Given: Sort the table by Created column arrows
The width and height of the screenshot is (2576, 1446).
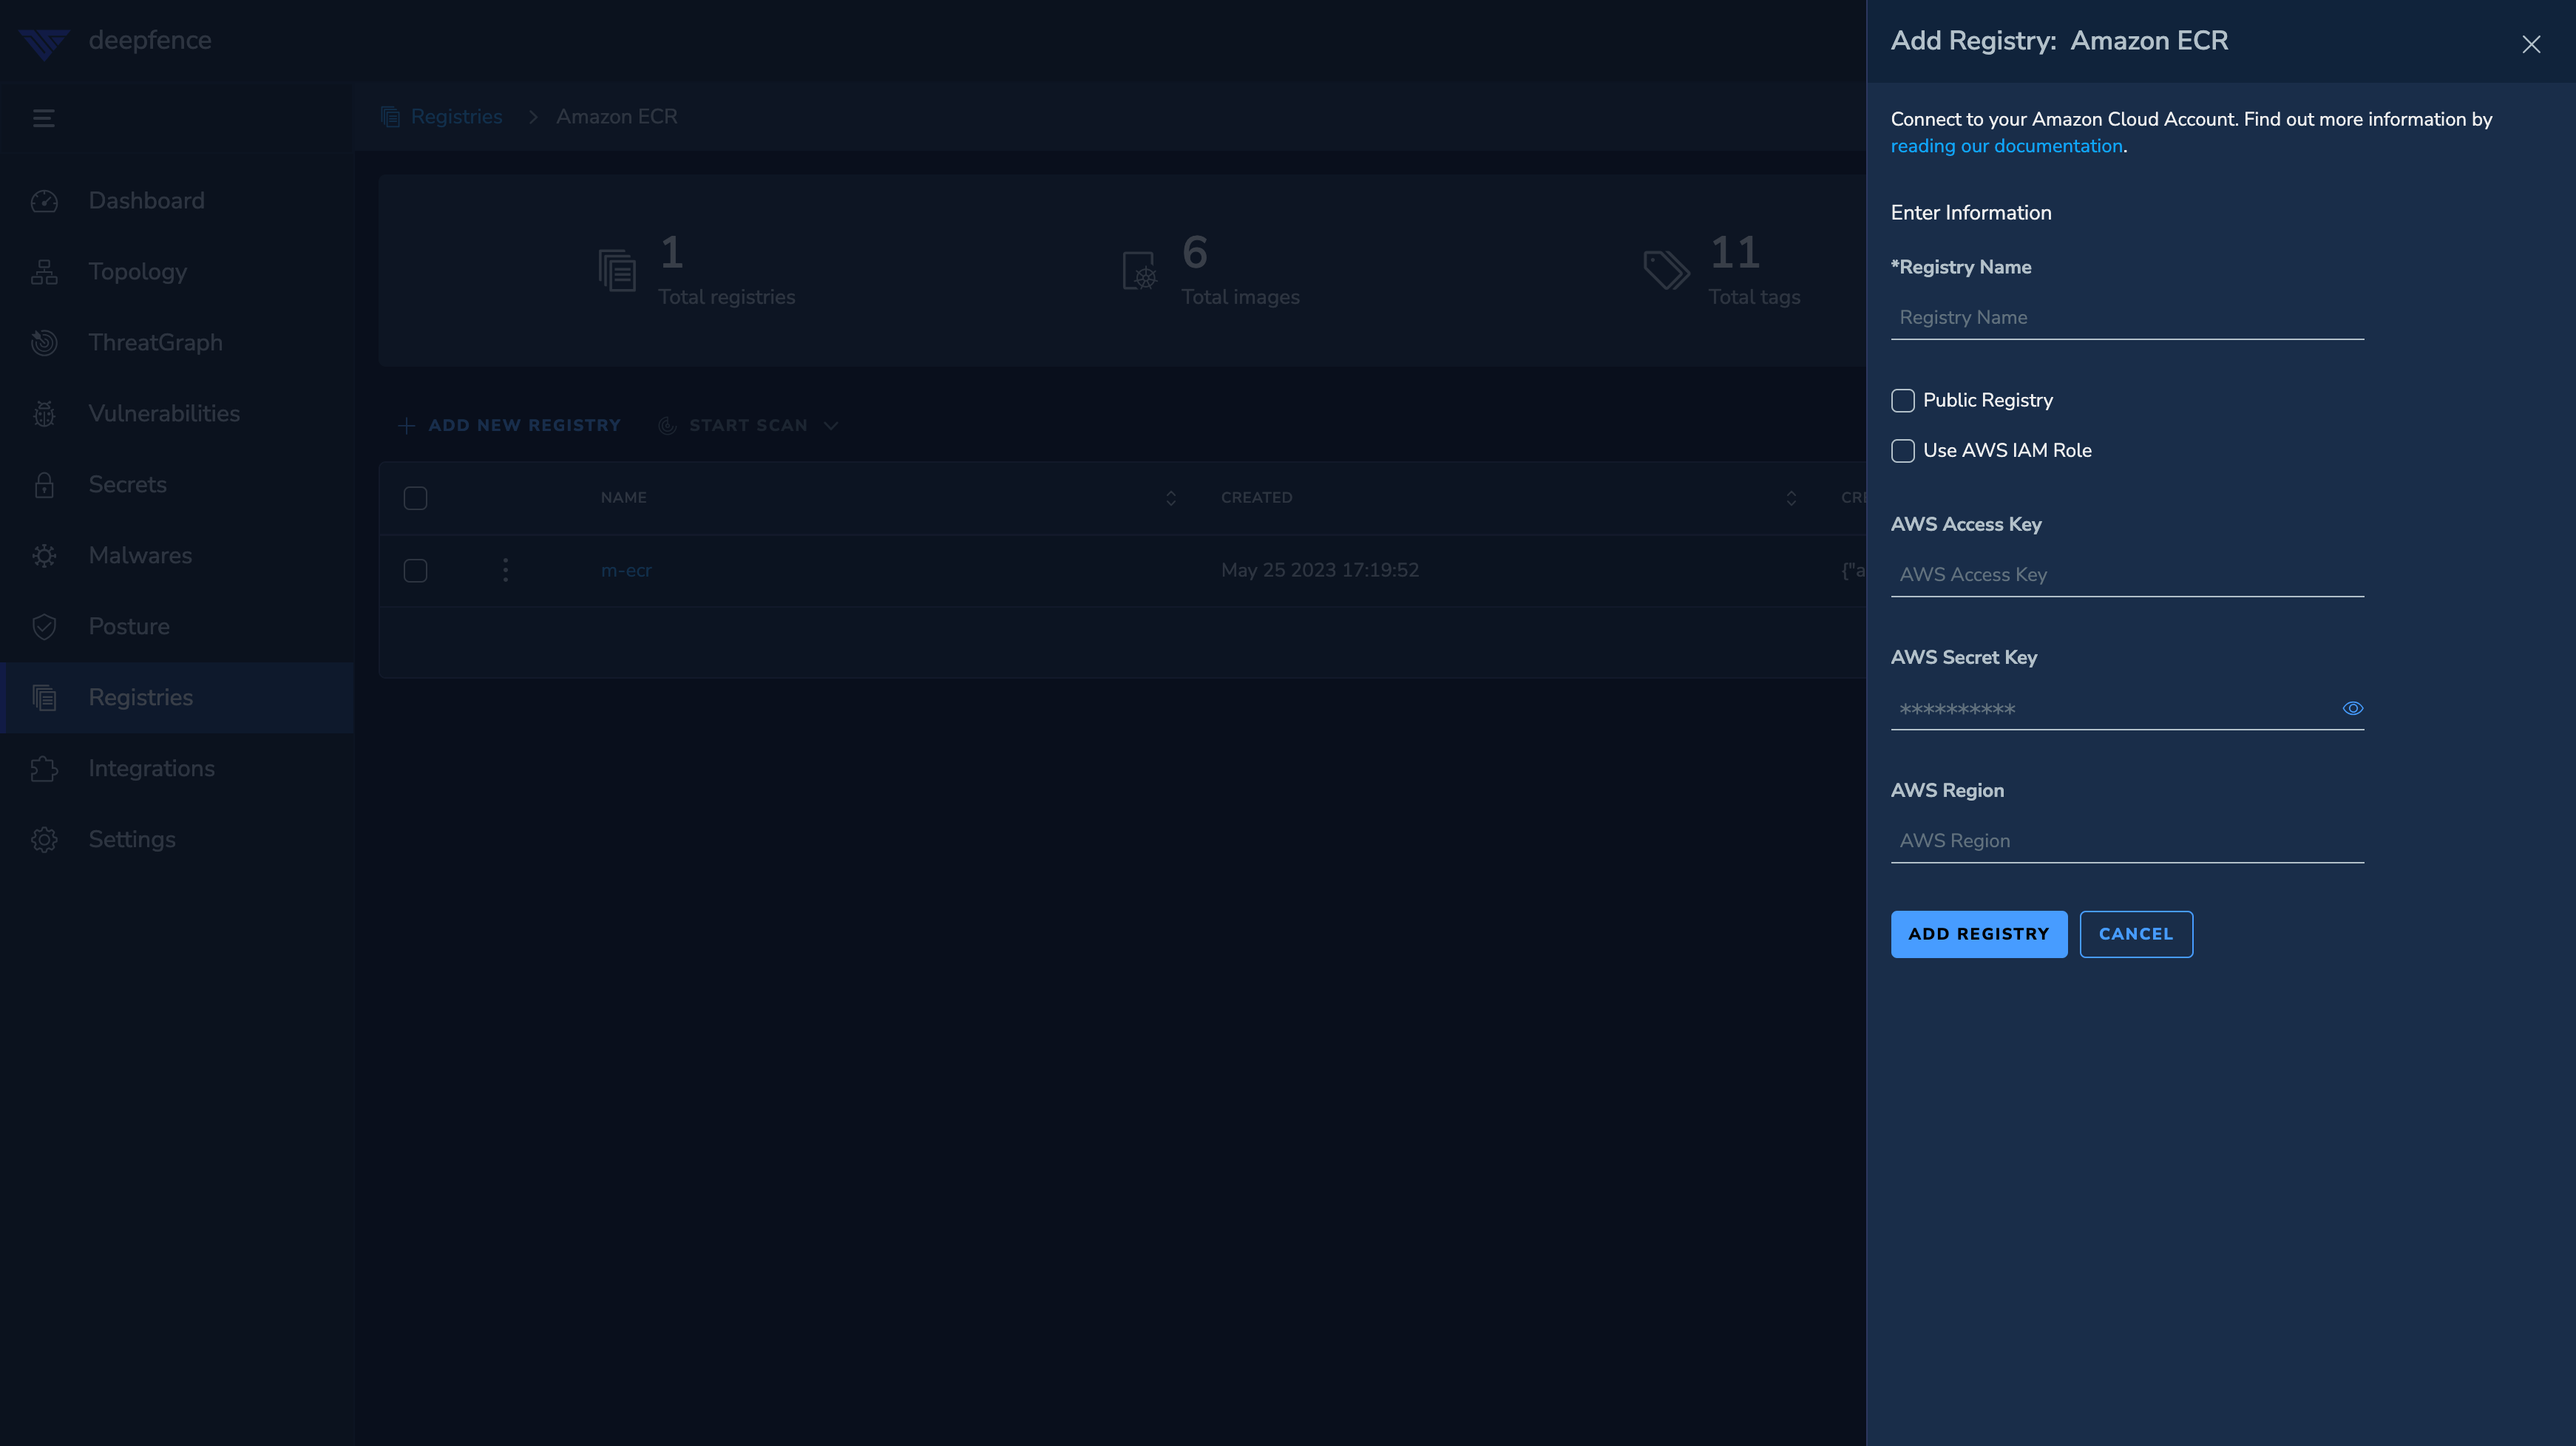Looking at the screenshot, I should 1791,498.
